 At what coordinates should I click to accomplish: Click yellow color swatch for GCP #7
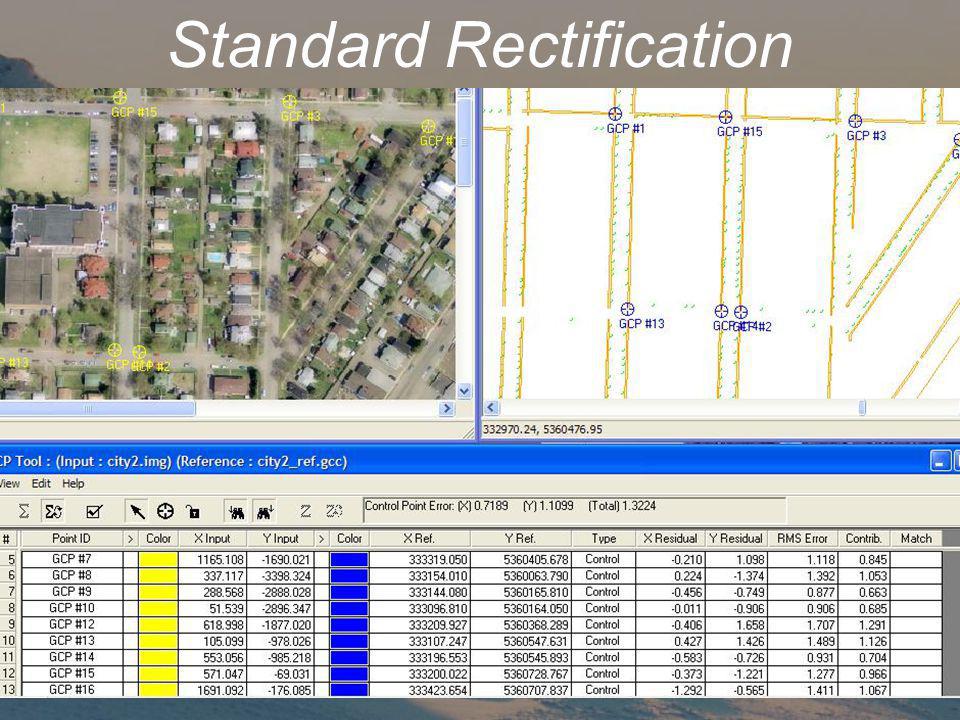point(159,560)
